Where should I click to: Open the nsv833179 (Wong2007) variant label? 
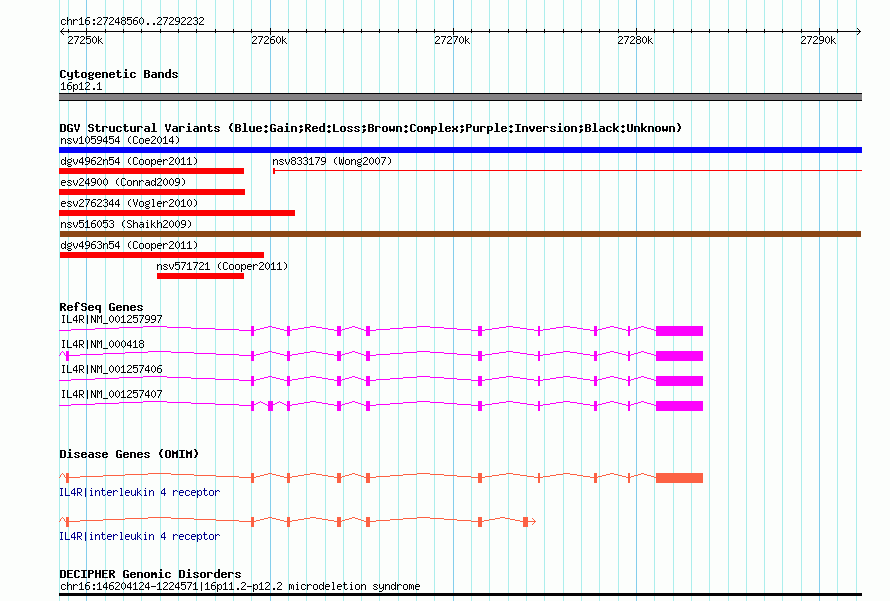point(332,161)
